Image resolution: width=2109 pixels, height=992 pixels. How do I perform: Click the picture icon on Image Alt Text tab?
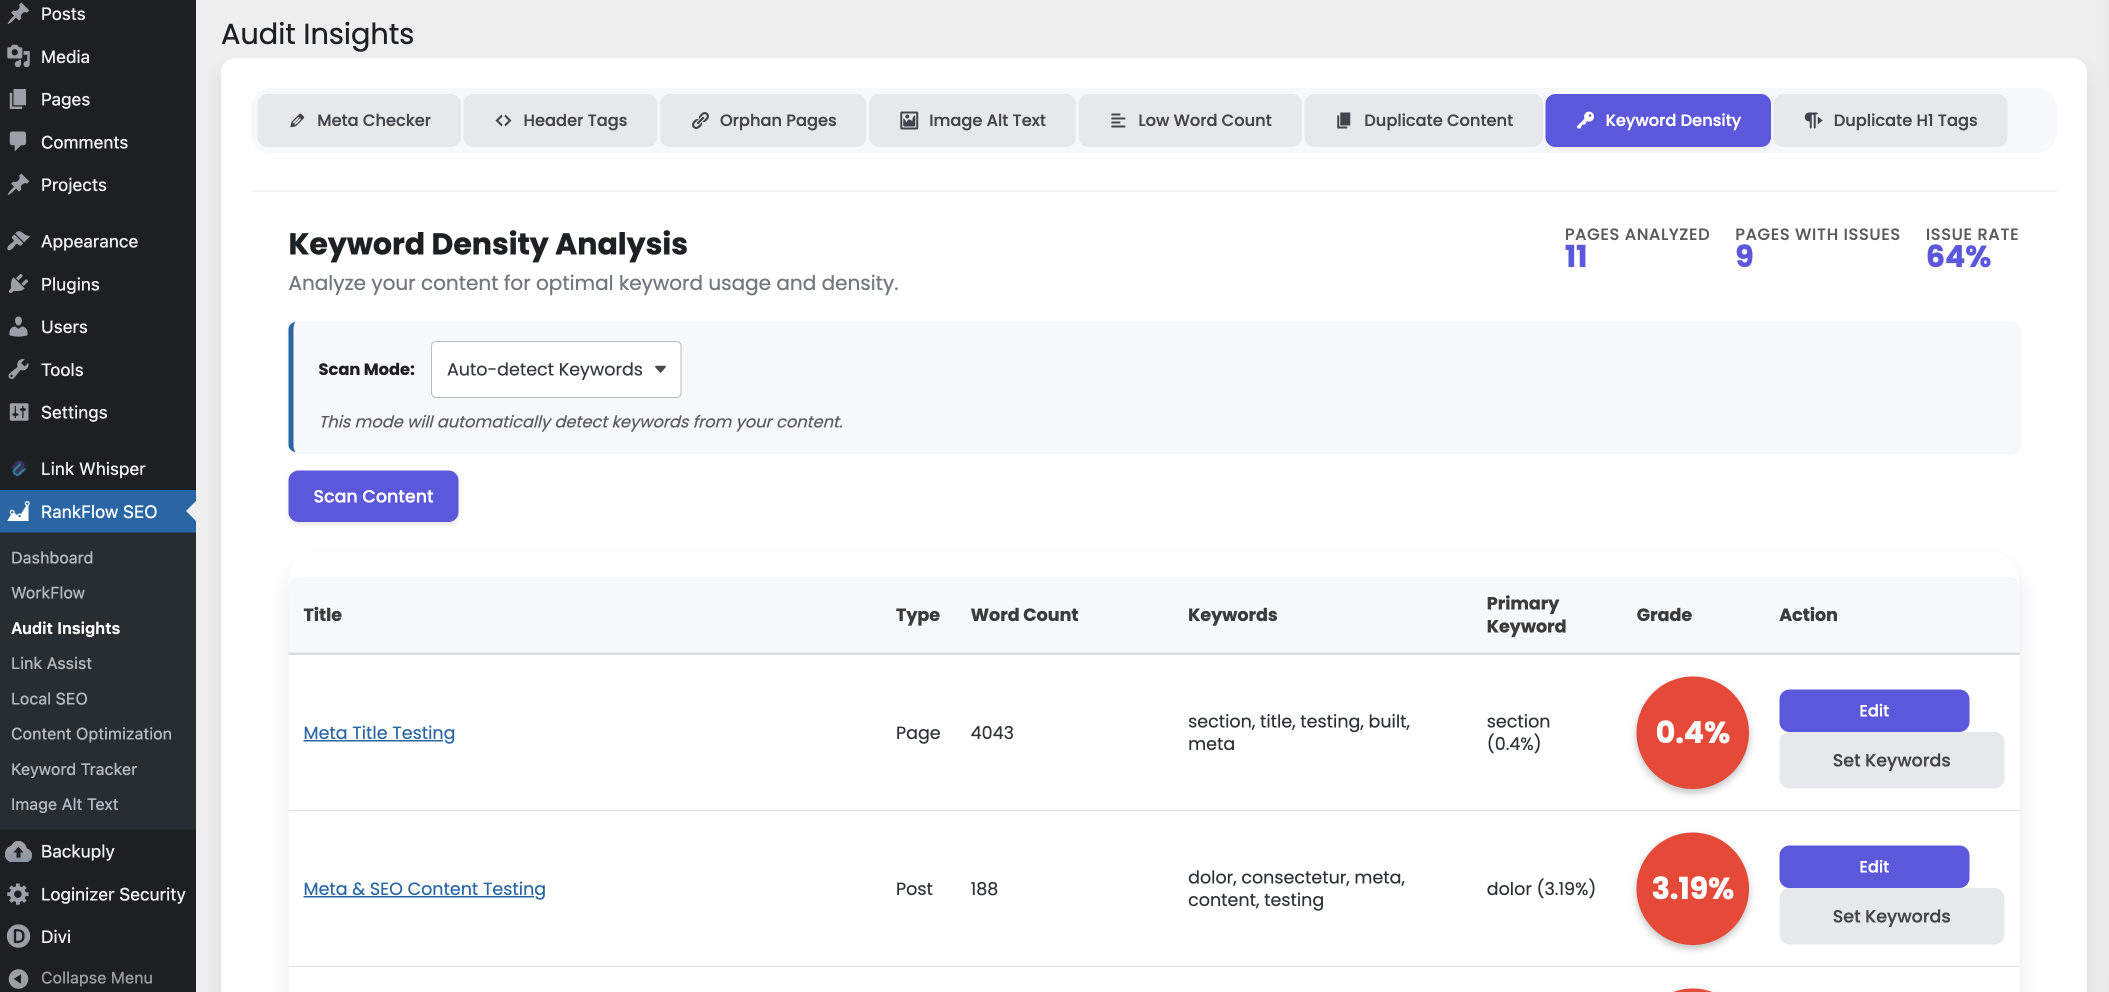909,121
